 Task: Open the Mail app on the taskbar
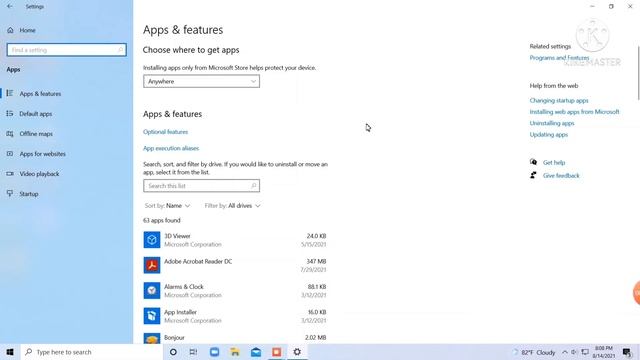point(256,352)
